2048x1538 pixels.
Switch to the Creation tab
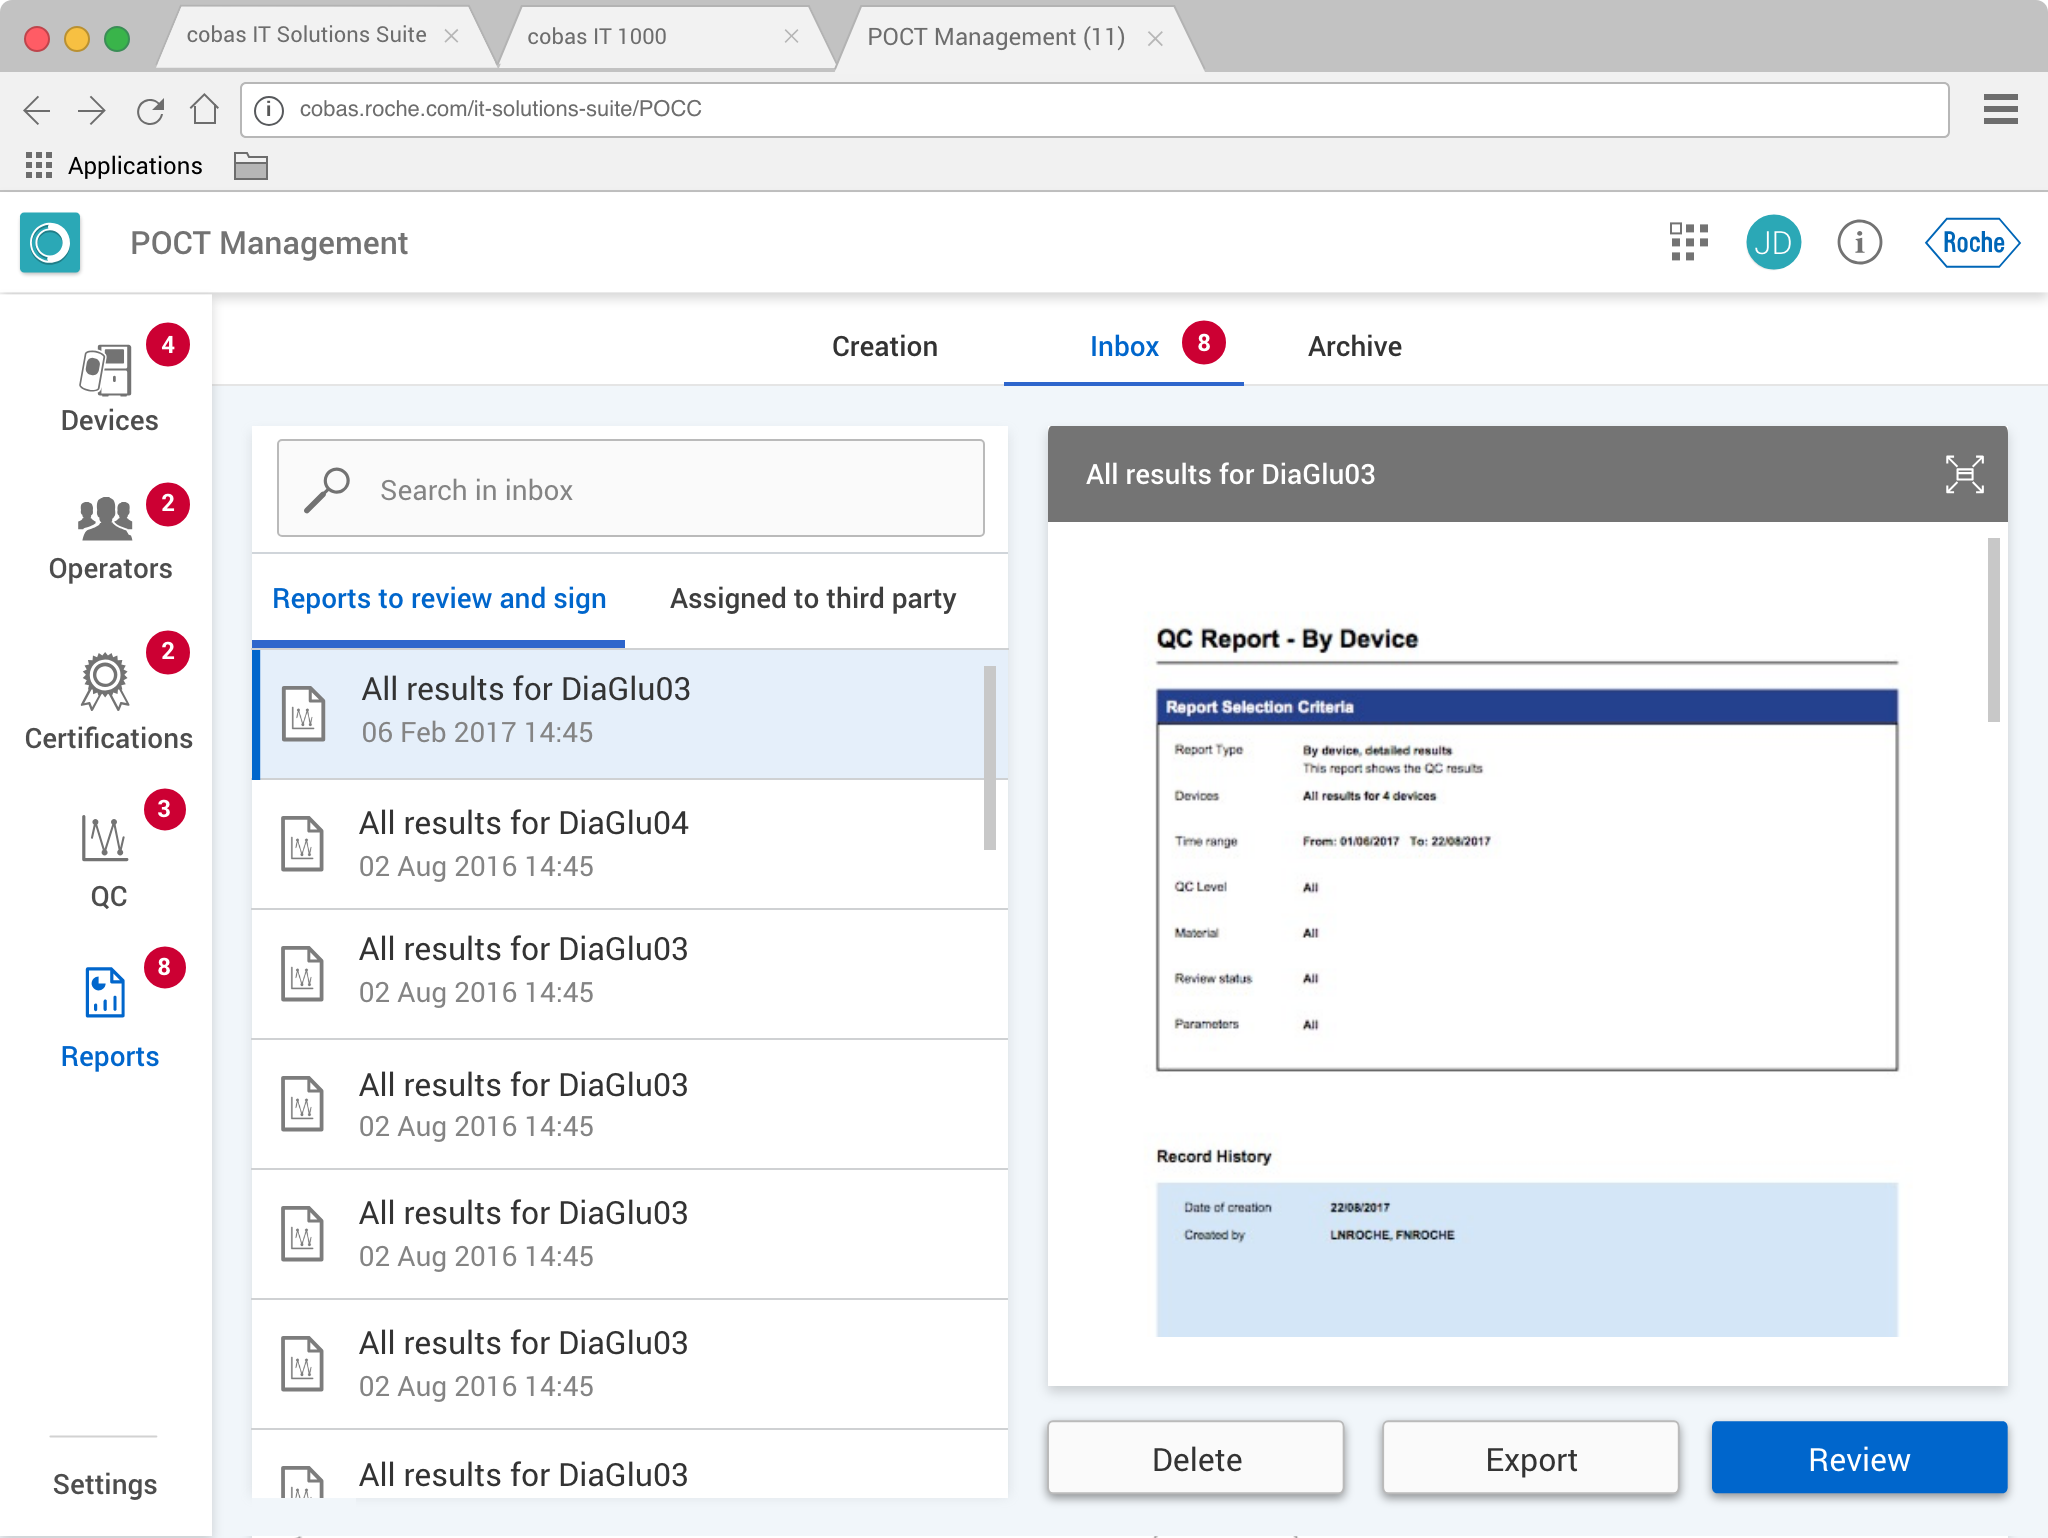[x=884, y=346]
